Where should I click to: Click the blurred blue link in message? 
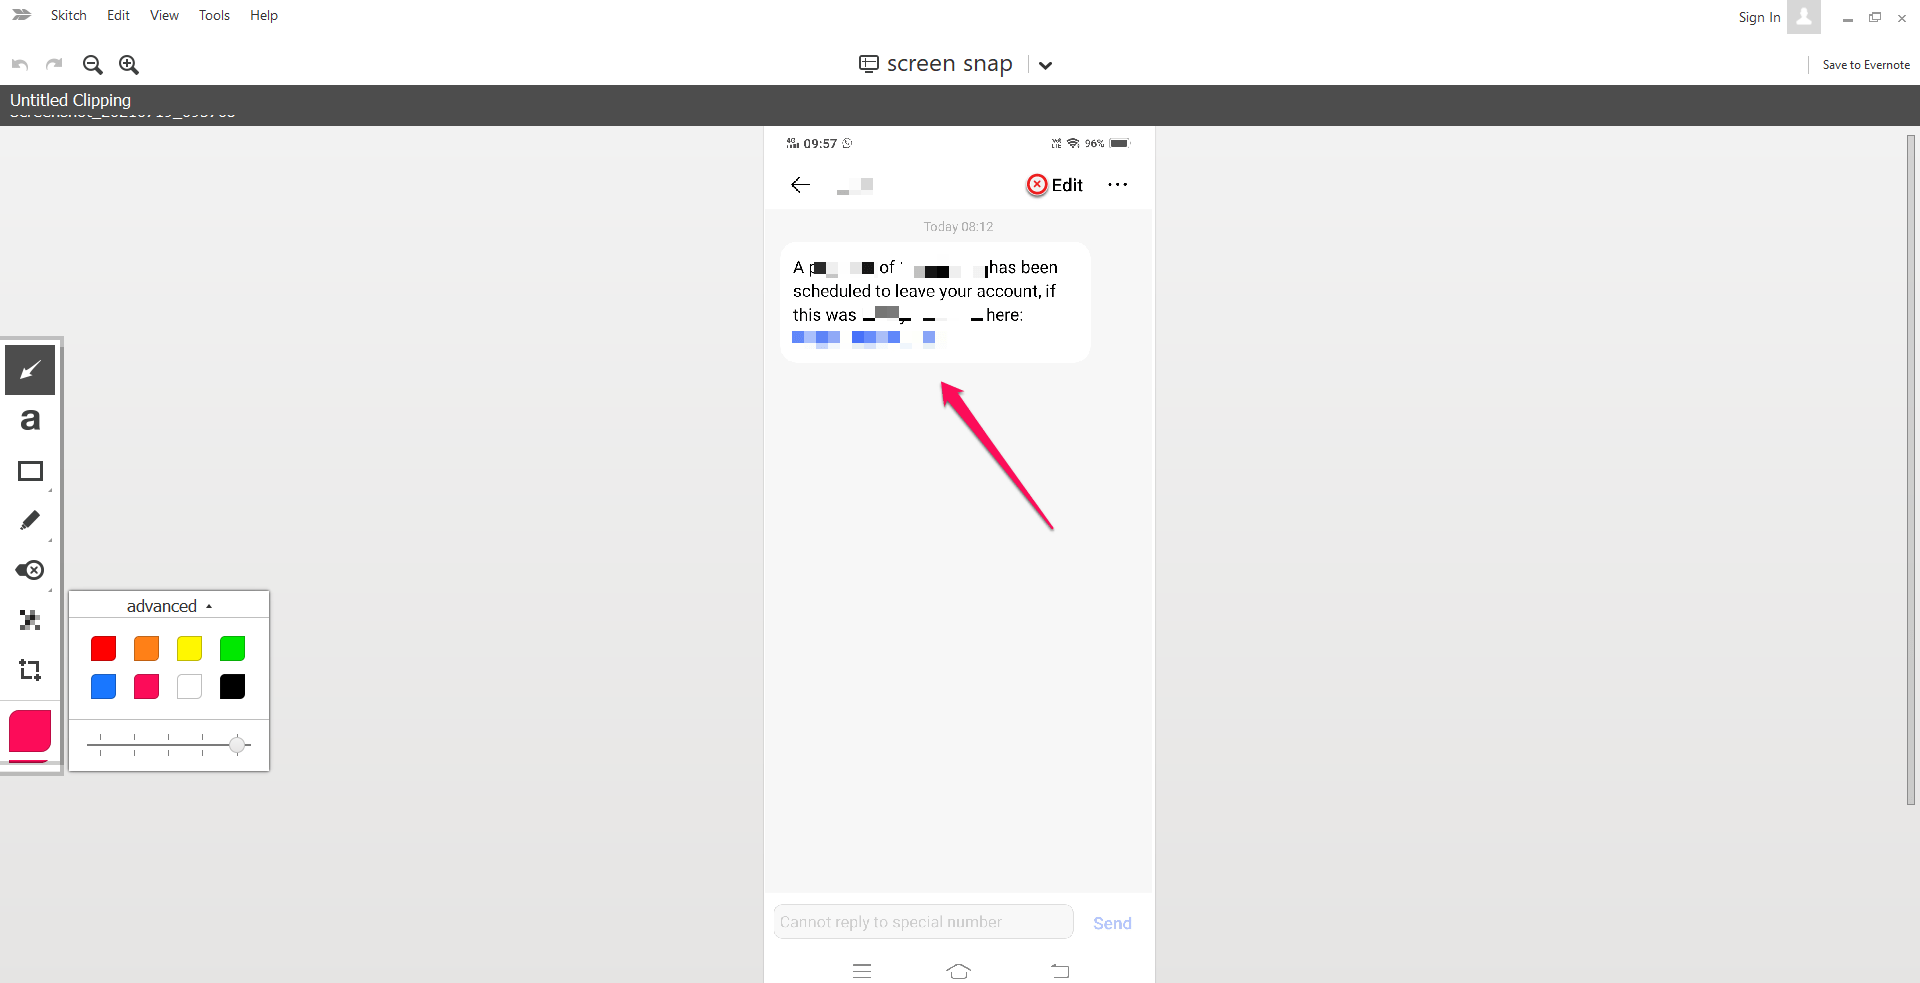tap(864, 338)
